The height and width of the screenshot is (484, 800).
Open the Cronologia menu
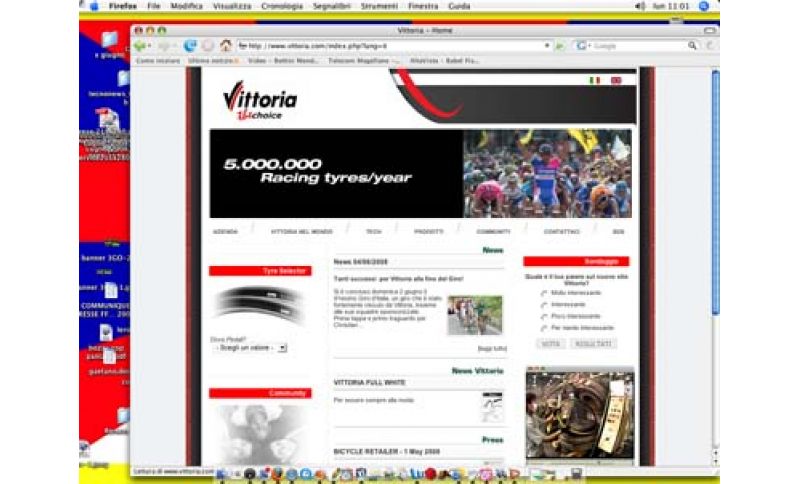(282, 6)
